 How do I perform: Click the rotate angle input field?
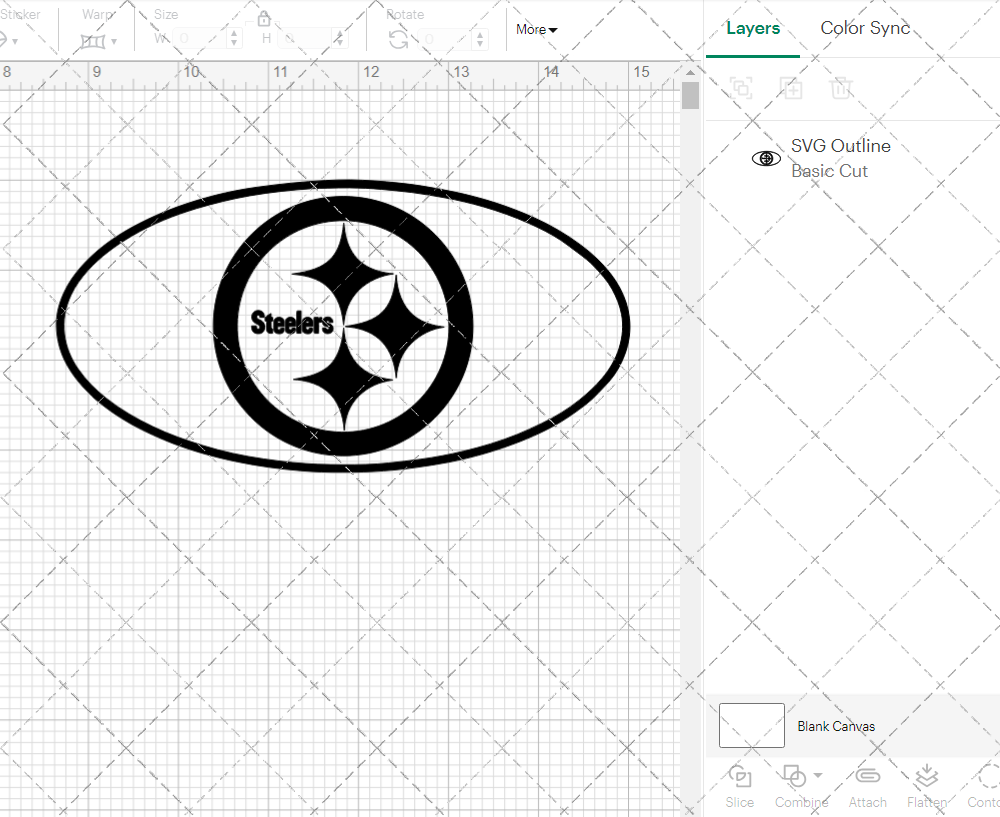pos(443,40)
